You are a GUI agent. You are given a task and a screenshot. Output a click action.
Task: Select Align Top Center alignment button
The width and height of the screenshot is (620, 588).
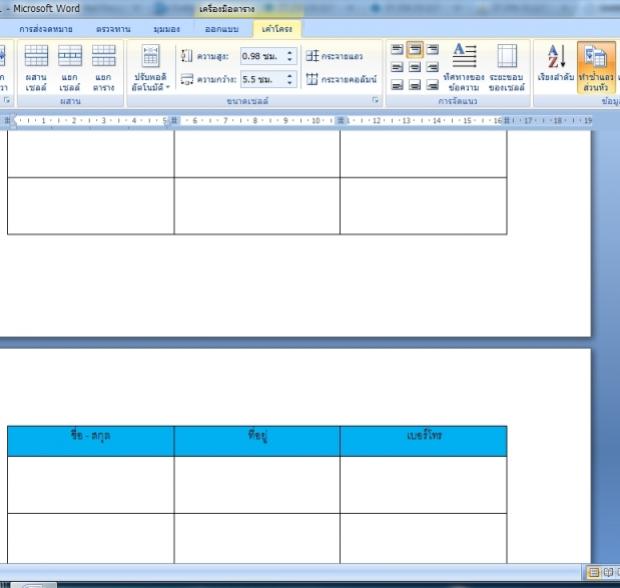tap(412, 49)
